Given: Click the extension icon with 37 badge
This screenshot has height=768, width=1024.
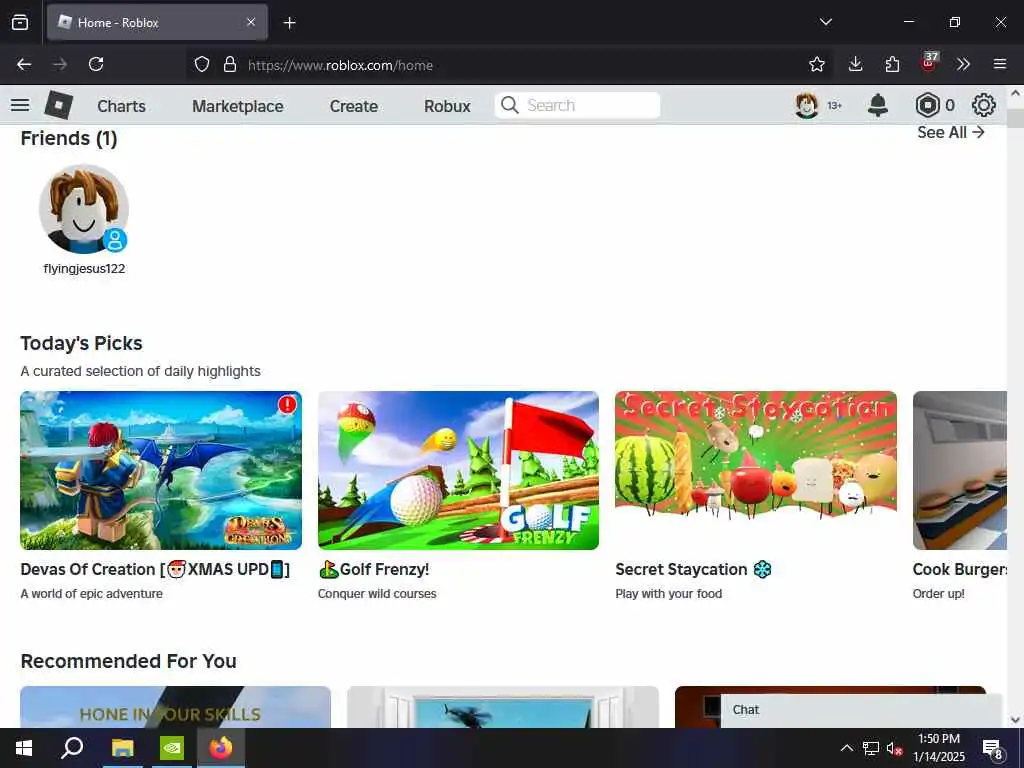Looking at the screenshot, I should (x=929, y=63).
